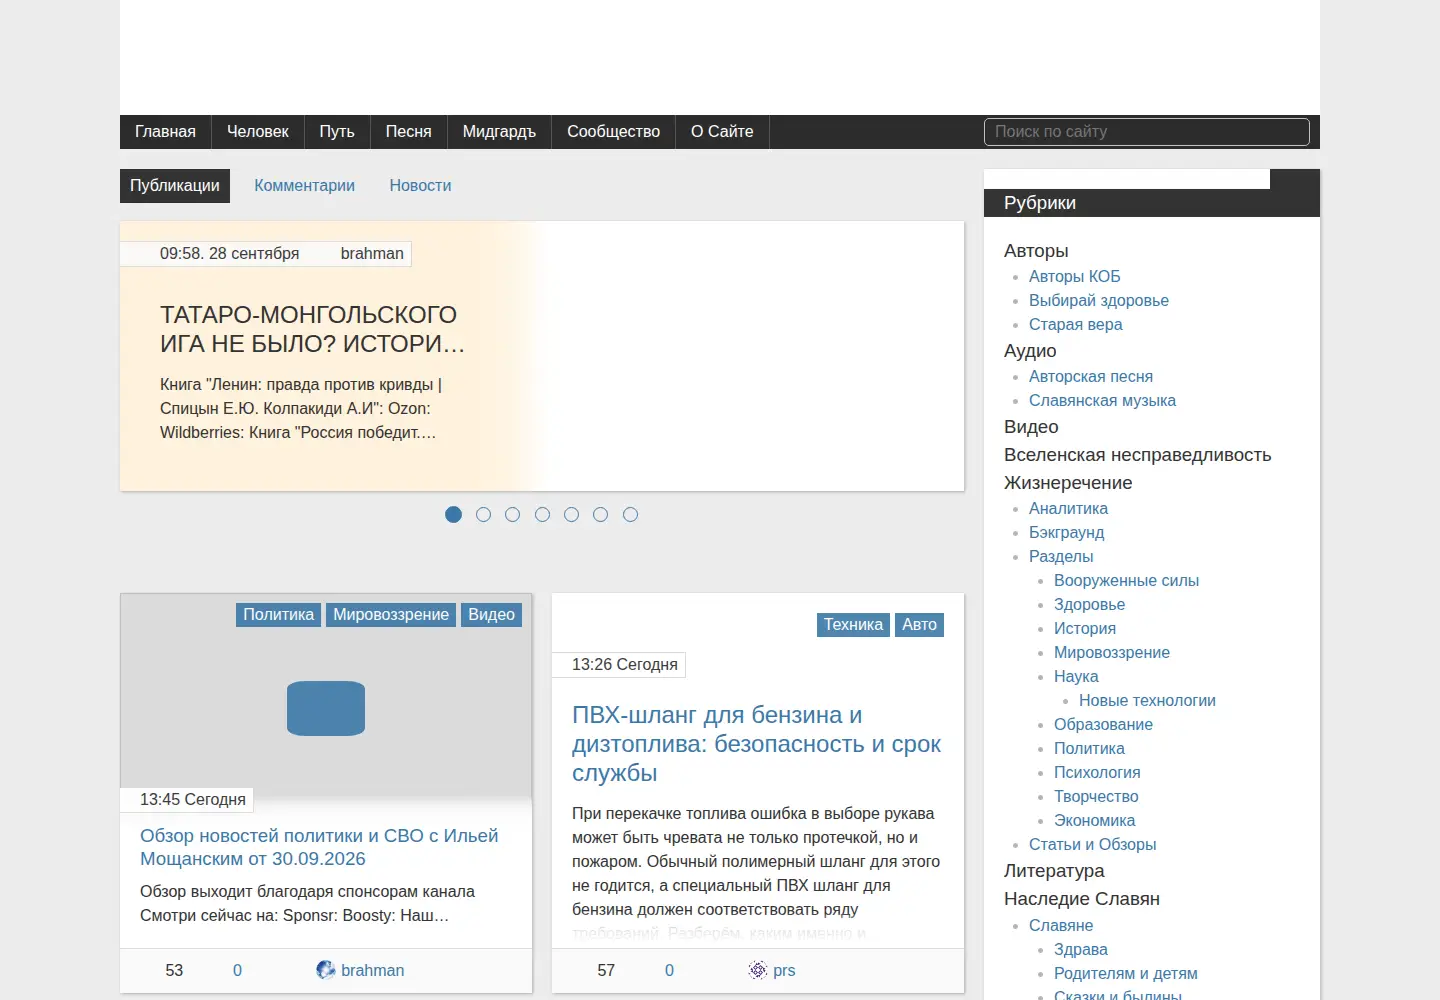The width and height of the screenshot is (1440, 1000).
Task: Open the Путь navigation menu
Action: (337, 132)
